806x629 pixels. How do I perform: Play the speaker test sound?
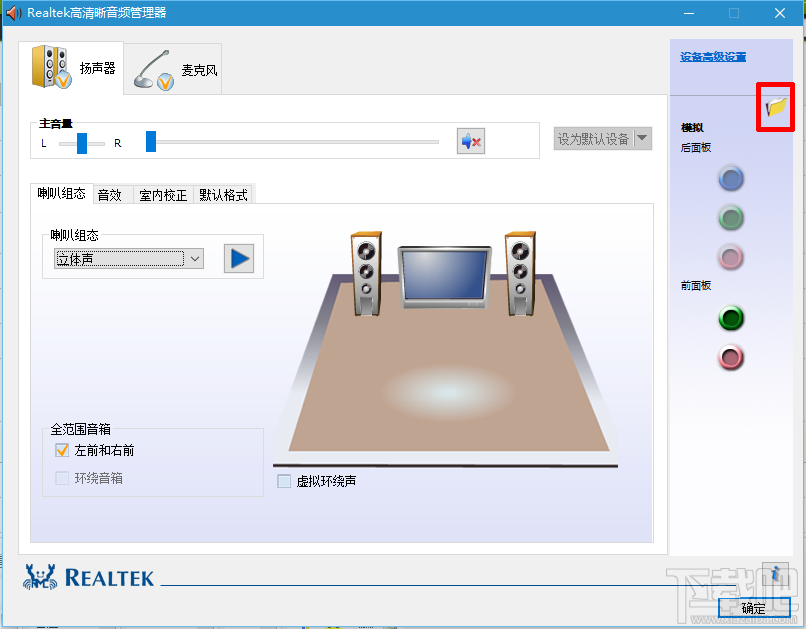tap(238, 258)
